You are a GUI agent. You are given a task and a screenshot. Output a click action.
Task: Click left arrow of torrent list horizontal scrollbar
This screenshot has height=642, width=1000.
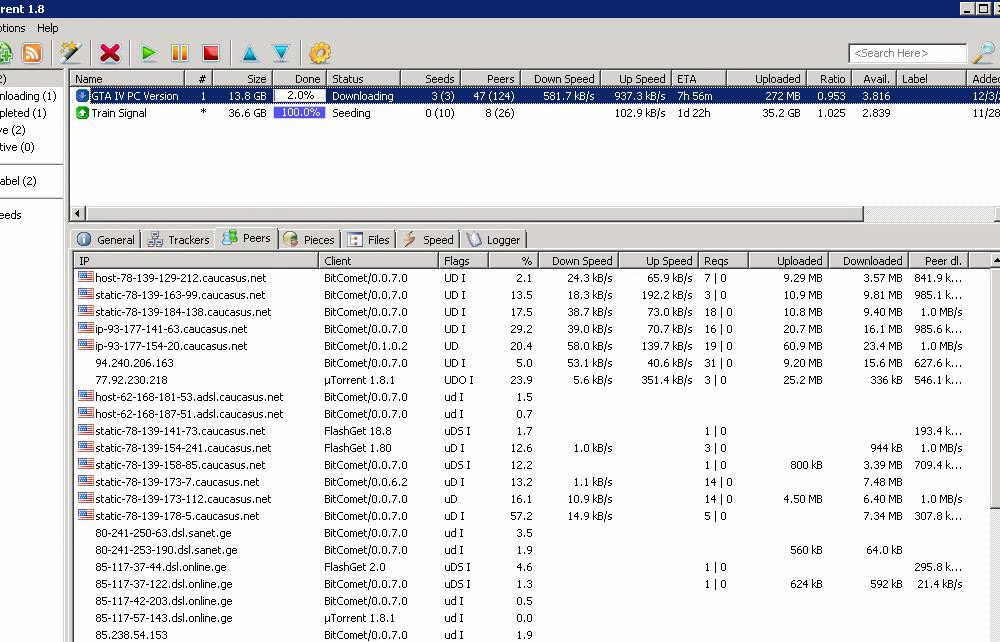tap(78, 214)
